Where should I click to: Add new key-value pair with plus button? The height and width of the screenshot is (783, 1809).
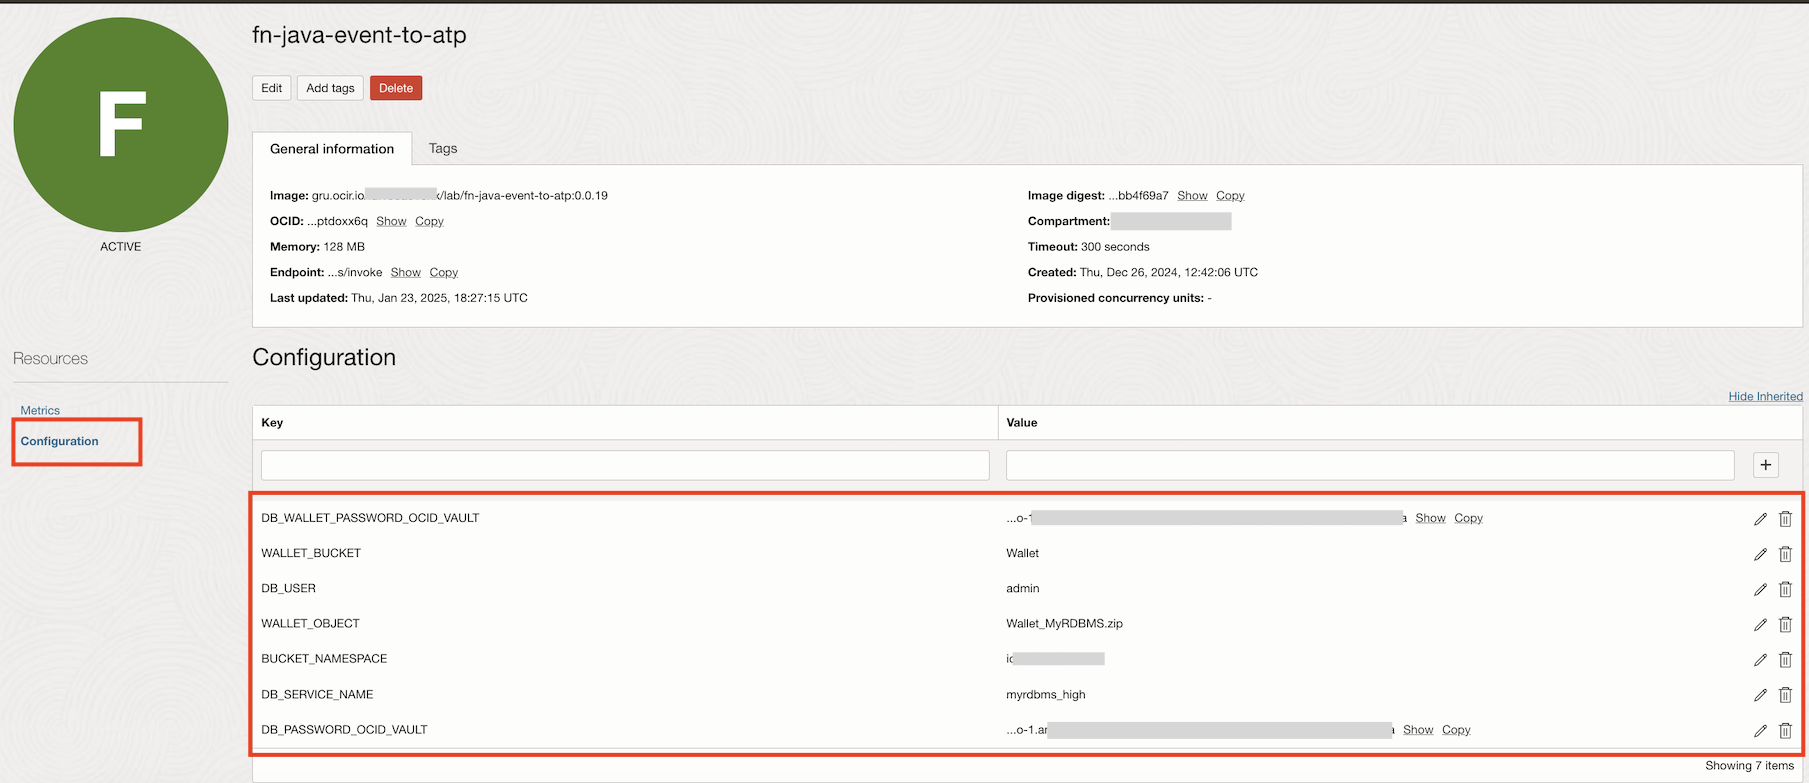pos(1766,465)
